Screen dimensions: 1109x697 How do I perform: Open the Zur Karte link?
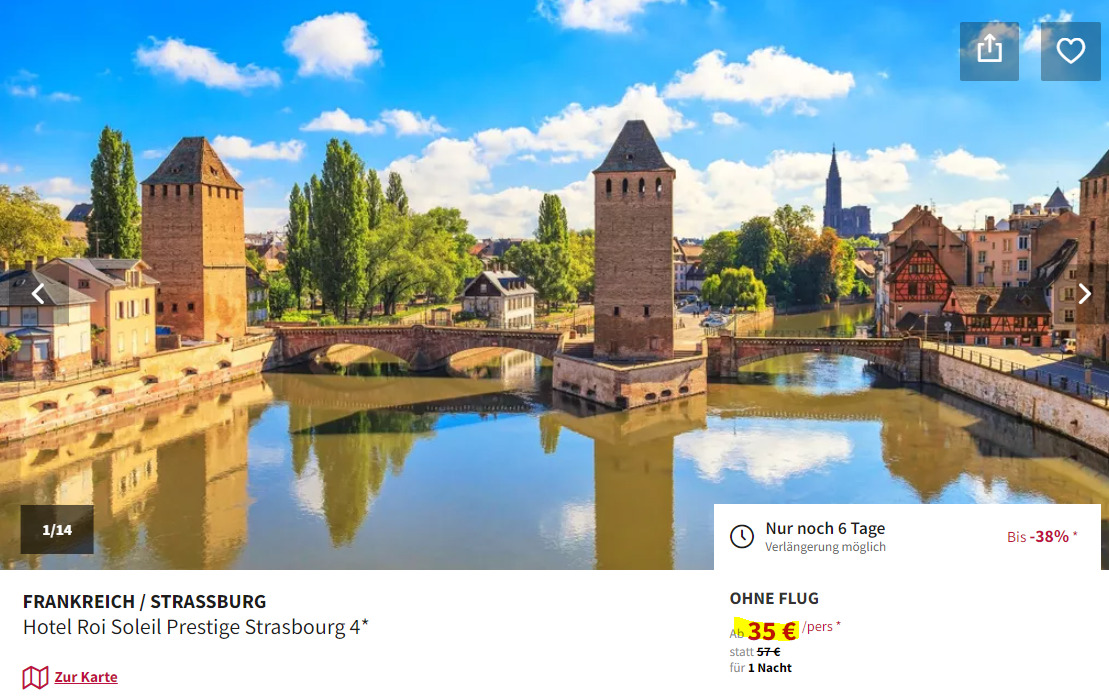[86, 677]
